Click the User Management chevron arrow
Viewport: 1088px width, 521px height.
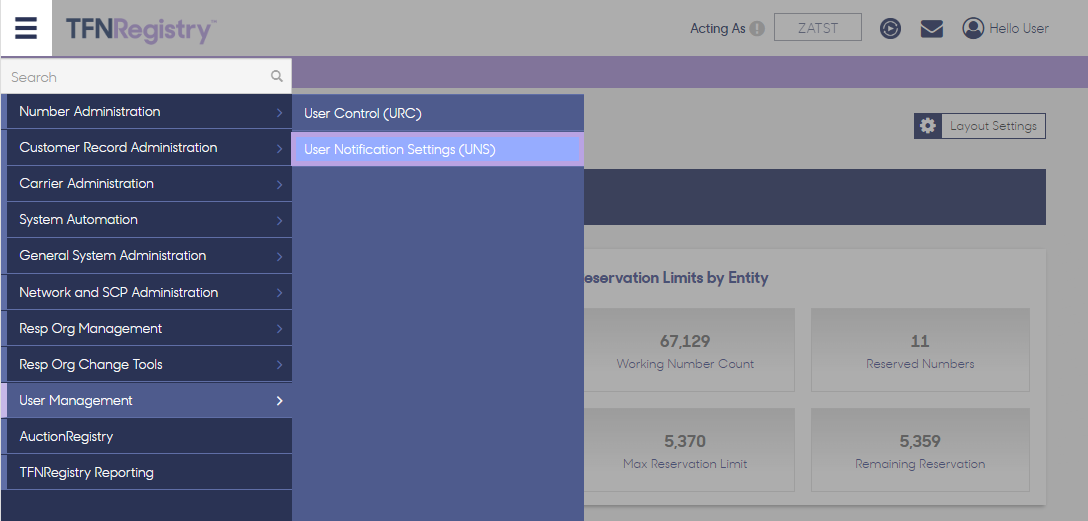pos(279,401)
